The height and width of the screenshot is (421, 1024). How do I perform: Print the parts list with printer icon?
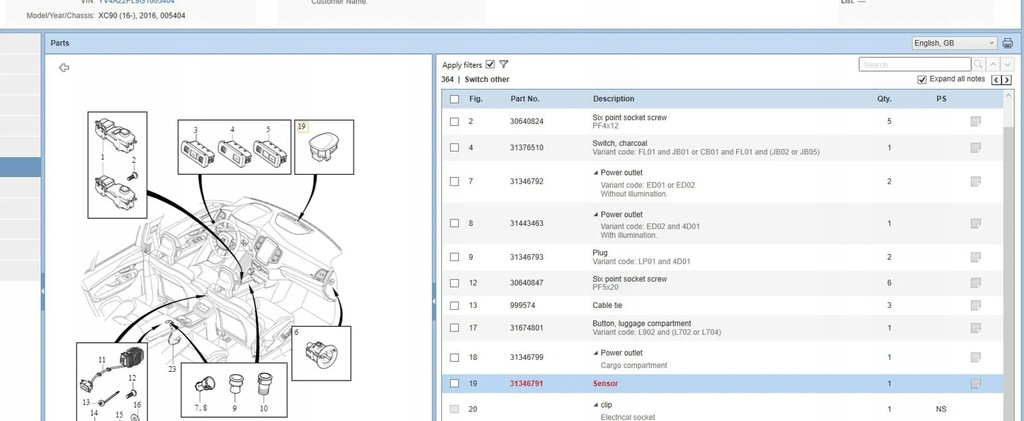(x=1008, y=43)
